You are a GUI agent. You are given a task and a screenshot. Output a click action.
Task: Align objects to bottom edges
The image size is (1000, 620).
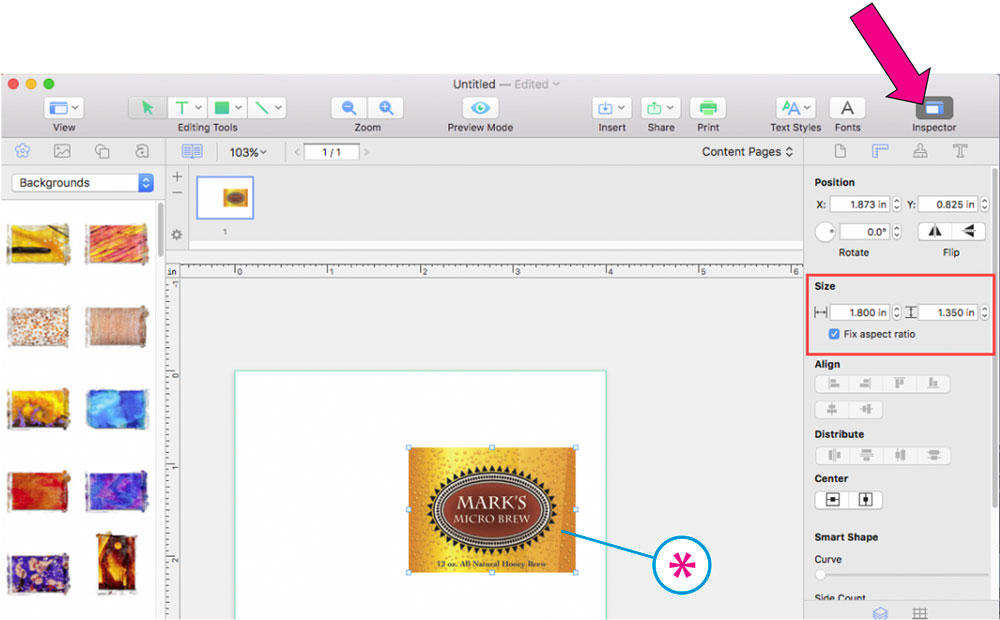click(x=933, y=383)
